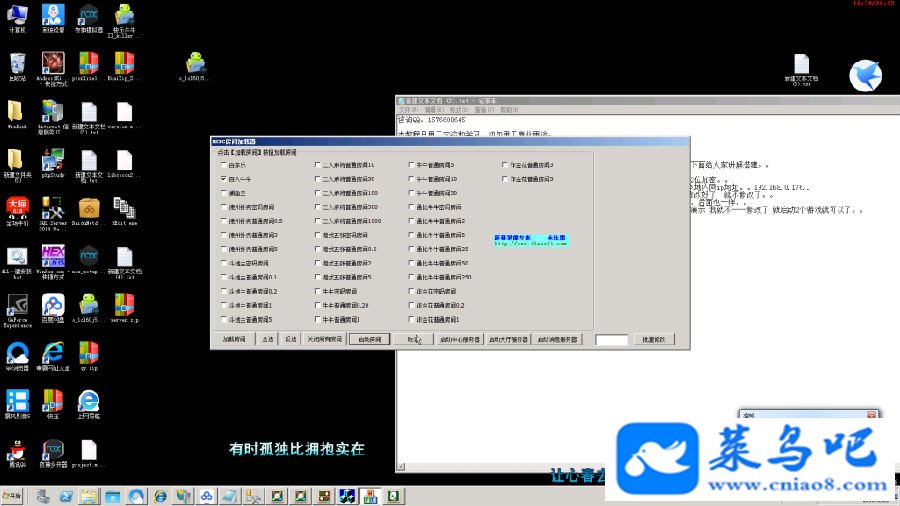The width and height of the screenshot is (900, 506).
Task: Launch the 暴风影音 desktop shortcut
Action: [x=17, y=405]
